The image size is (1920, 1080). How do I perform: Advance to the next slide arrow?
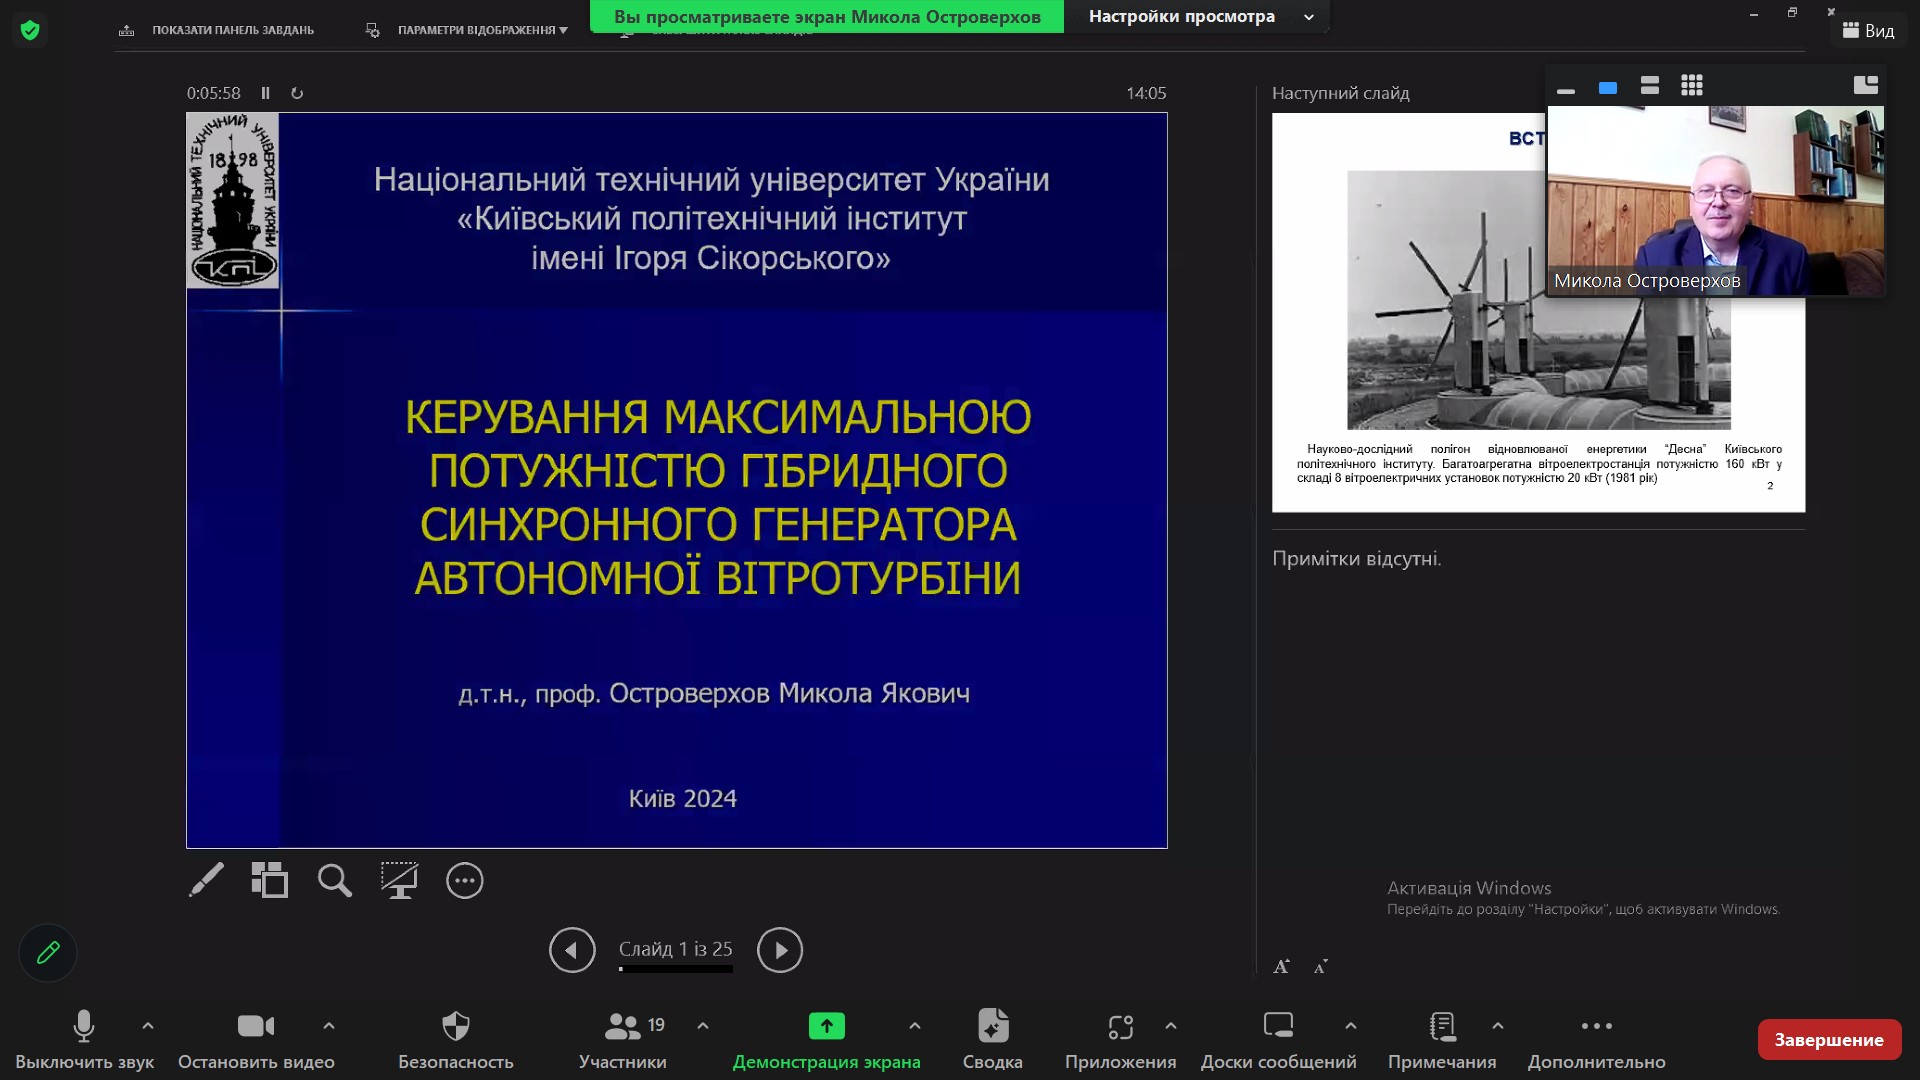[x=779, y=950]
